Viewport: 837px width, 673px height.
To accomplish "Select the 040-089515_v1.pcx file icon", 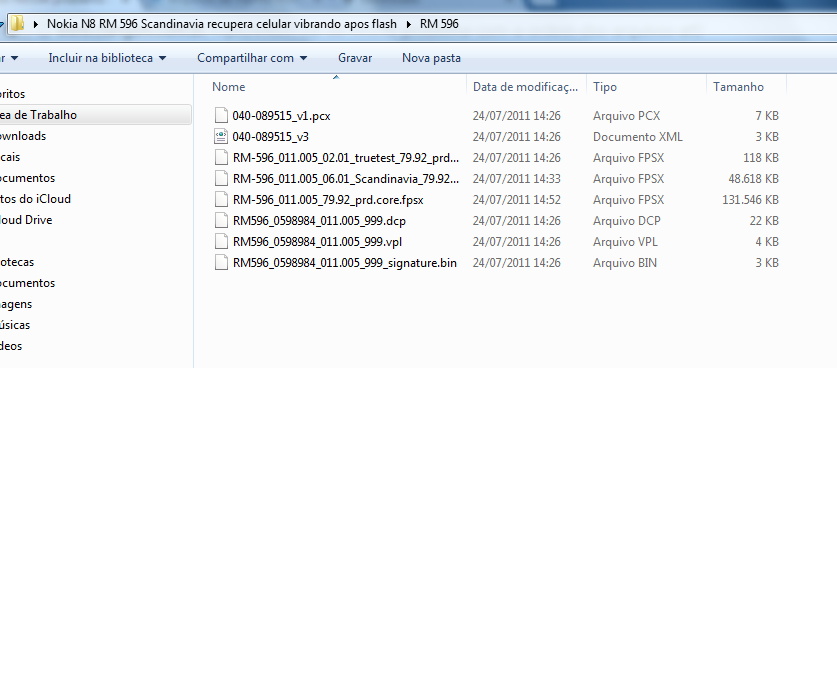I will point(221,115).
